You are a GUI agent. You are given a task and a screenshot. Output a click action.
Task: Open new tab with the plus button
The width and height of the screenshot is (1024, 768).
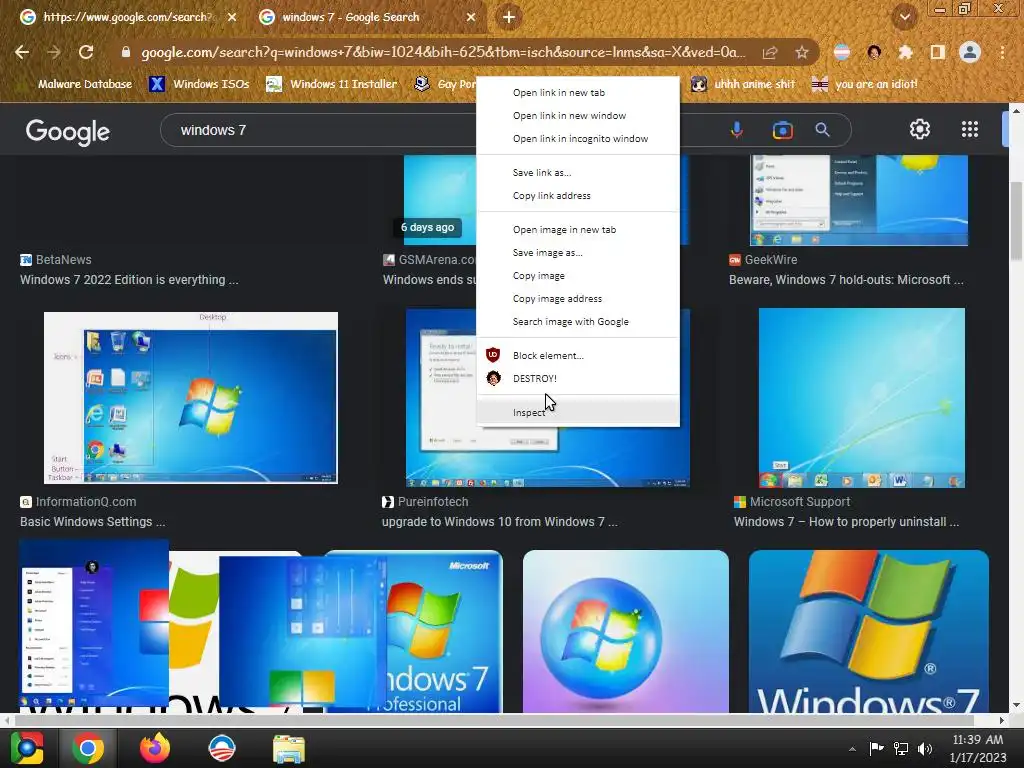pos(509,18)
